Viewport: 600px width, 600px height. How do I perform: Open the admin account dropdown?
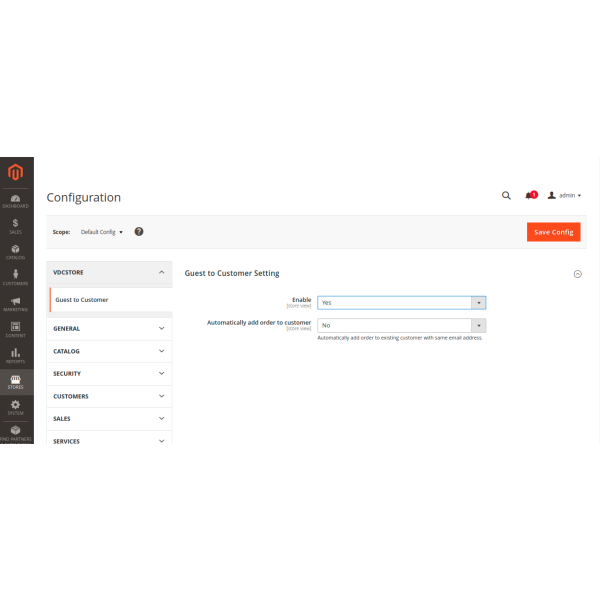(x=565, y=196)
